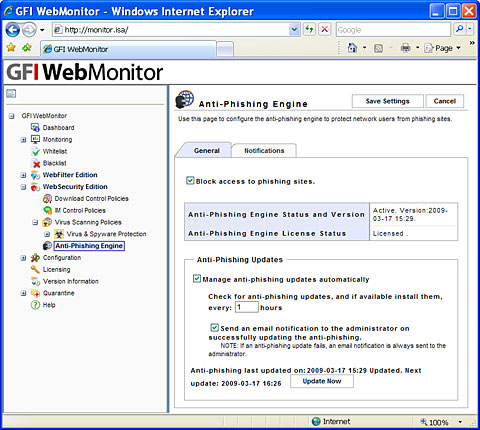Screen dimensions: 480x430
Task: Toggle Send an email notification checkbox
Action: click(215, 327)
